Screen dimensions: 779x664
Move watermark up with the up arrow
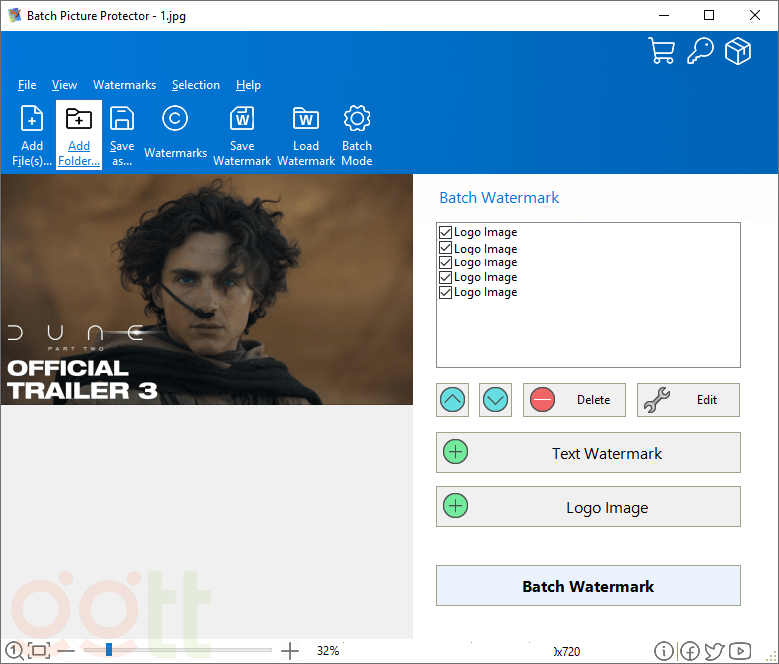[x=453, y=400]
